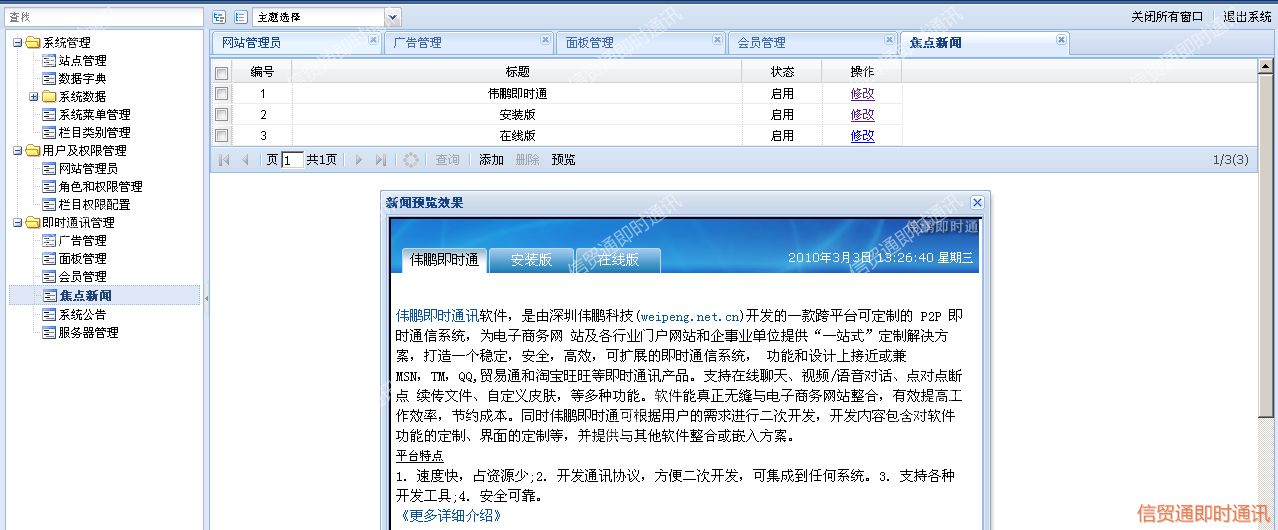Viewport: 1278px width, 530px height.
Task: Open 系统公告 in the tree
Action: (82, 314)
